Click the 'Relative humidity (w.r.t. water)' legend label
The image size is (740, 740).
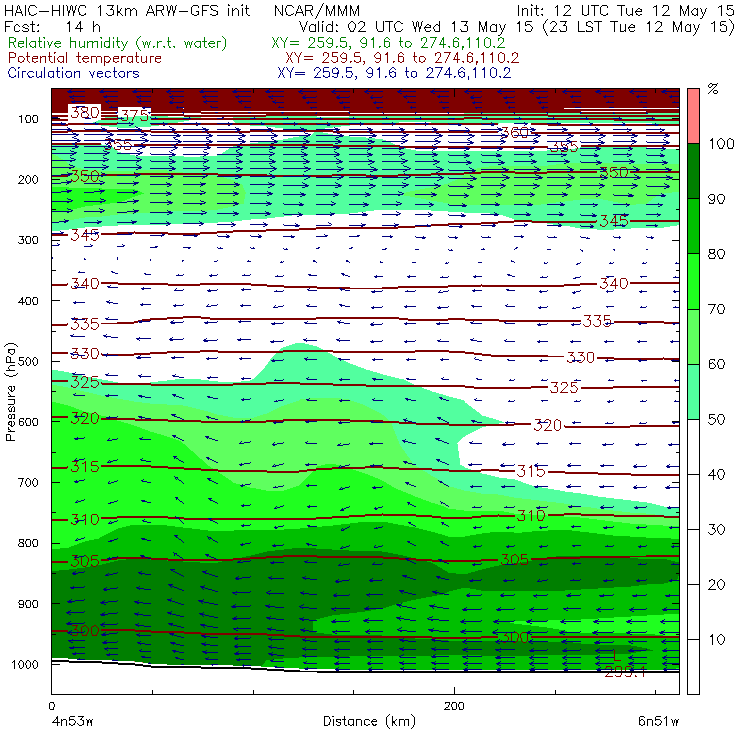(118, 43)
